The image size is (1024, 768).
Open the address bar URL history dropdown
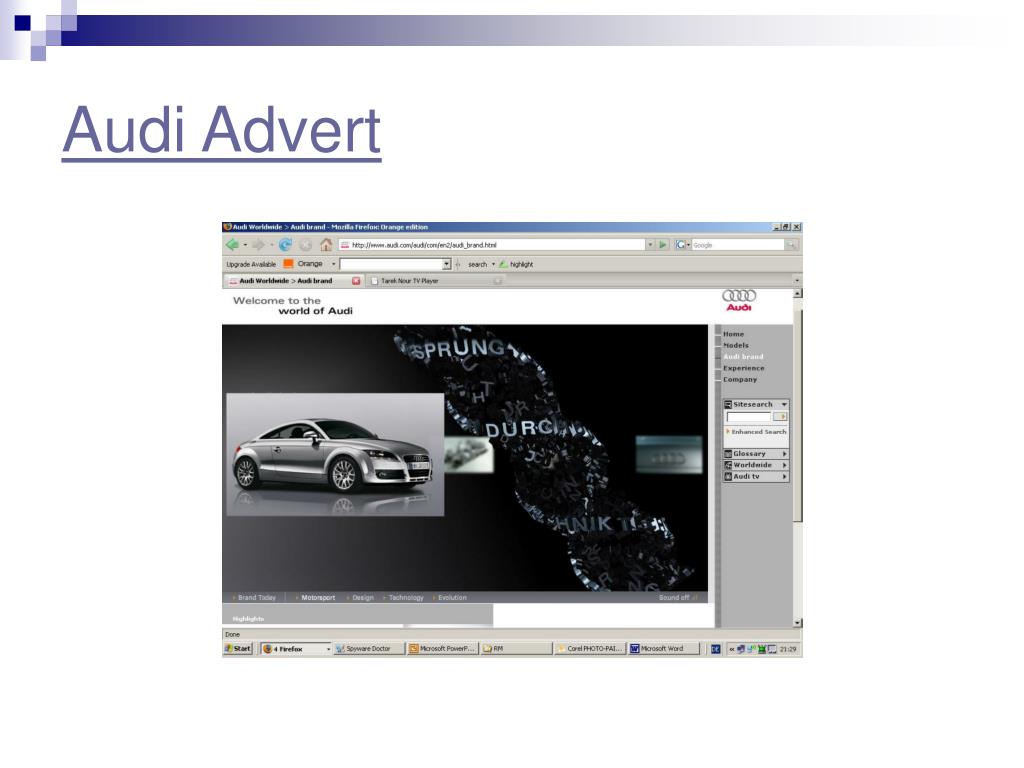[x=650, y=245]
